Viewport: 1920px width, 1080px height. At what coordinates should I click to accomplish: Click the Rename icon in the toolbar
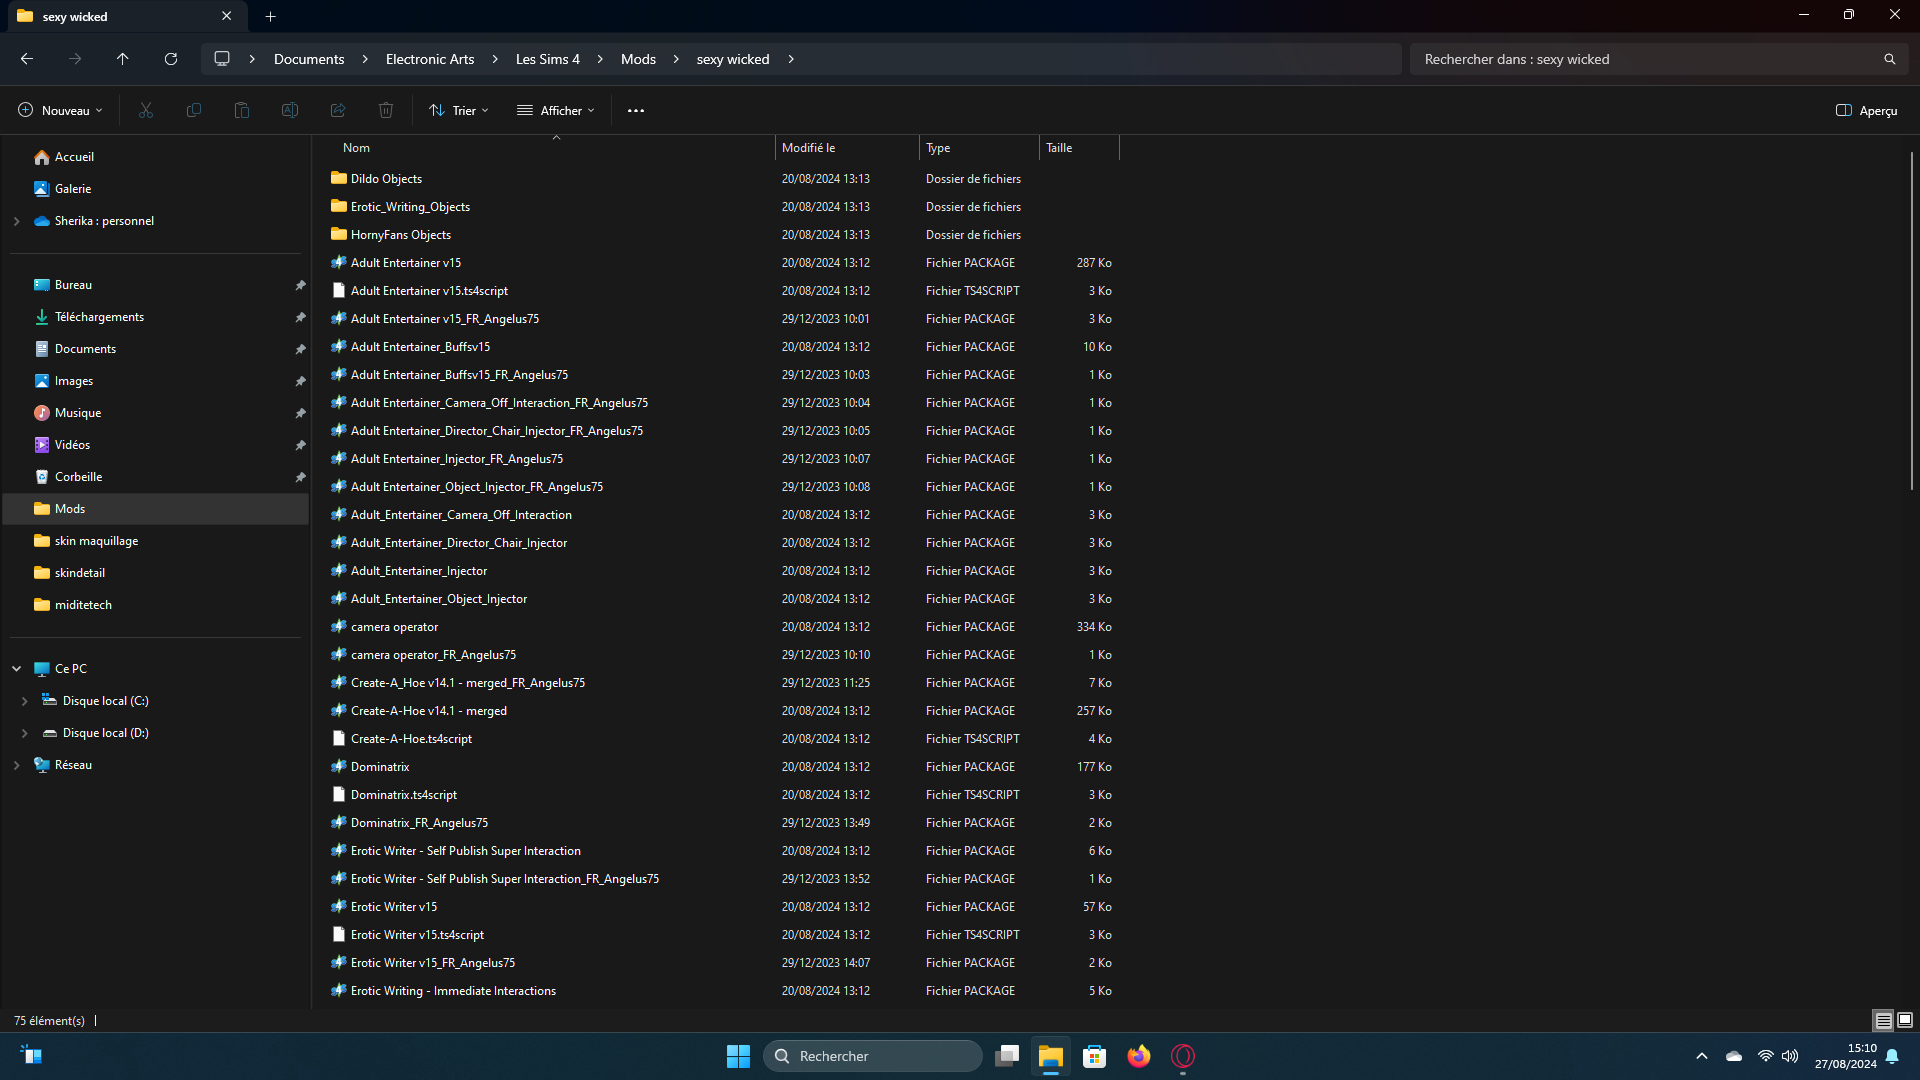pyautogui.click(x=290, y=110)
